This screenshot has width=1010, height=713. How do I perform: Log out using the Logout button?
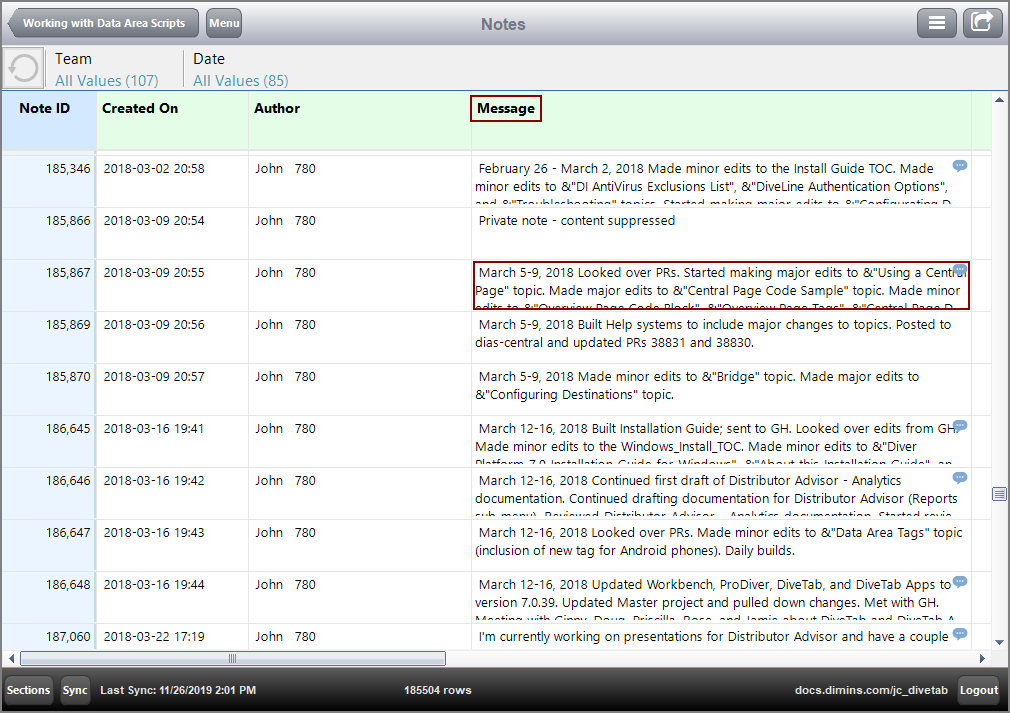pos(978,690)
